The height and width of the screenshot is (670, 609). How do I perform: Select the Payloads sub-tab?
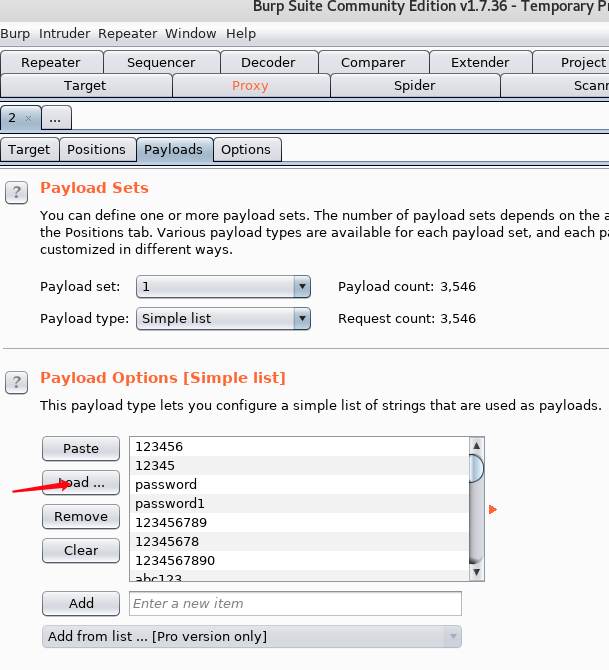pos(174,150)
